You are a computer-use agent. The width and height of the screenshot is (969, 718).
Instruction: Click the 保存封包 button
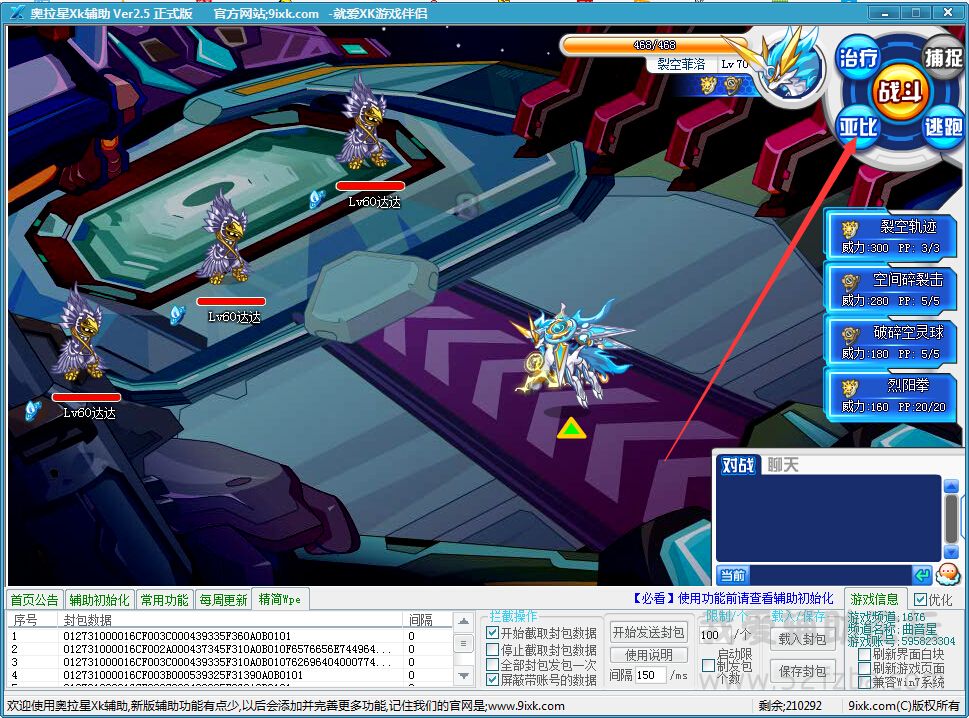(x=802, y=671)
